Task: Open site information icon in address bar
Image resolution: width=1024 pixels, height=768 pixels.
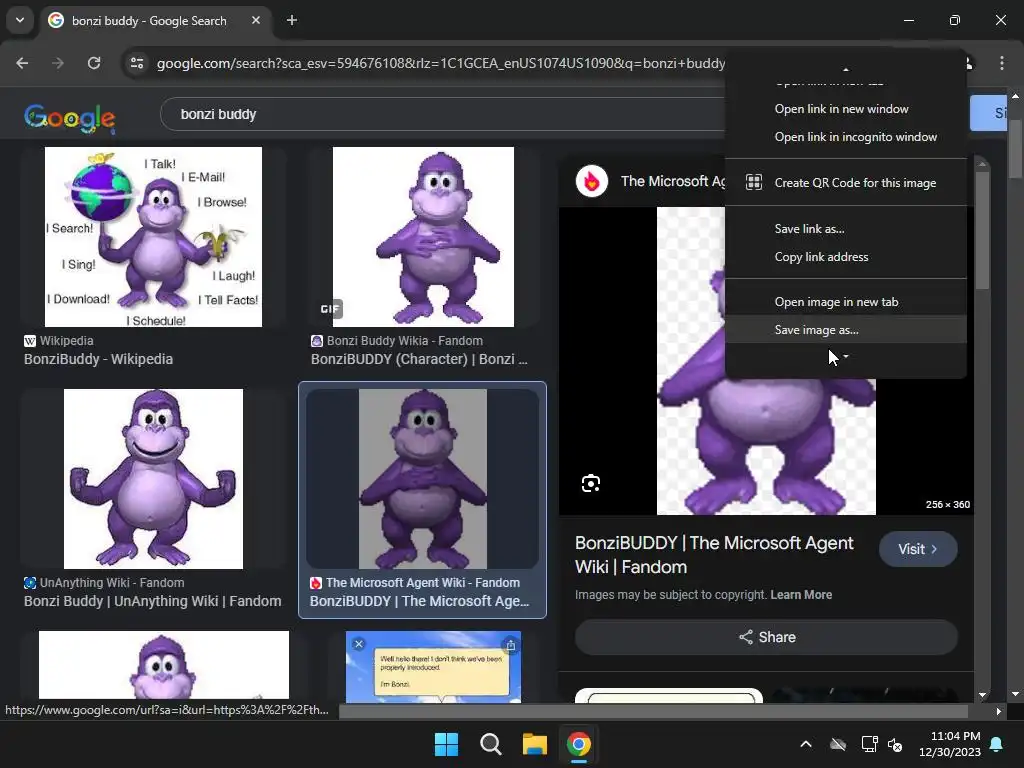Action: point(137,63)
